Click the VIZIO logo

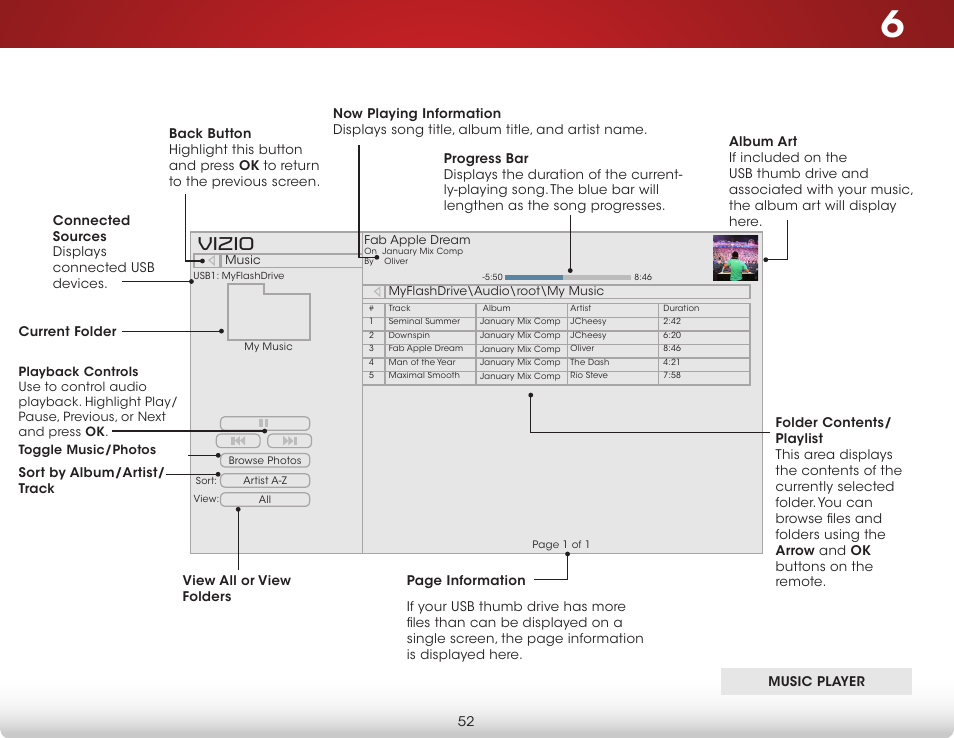(x=226, y=243)
